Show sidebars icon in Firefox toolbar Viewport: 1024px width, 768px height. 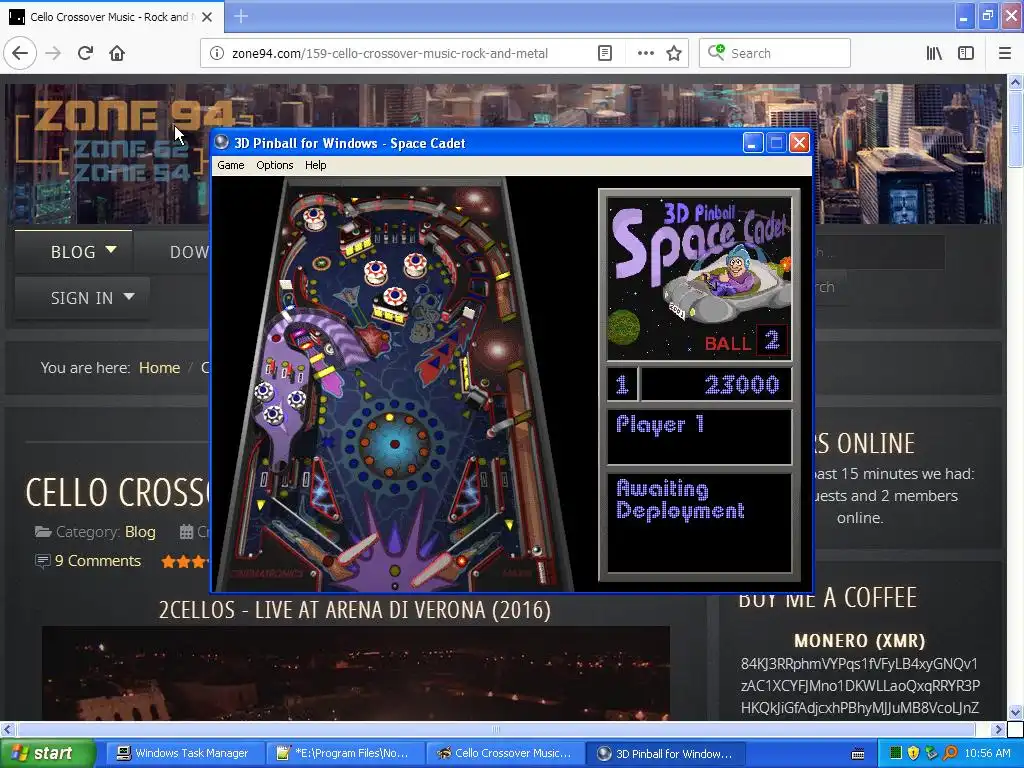point(966,53)
